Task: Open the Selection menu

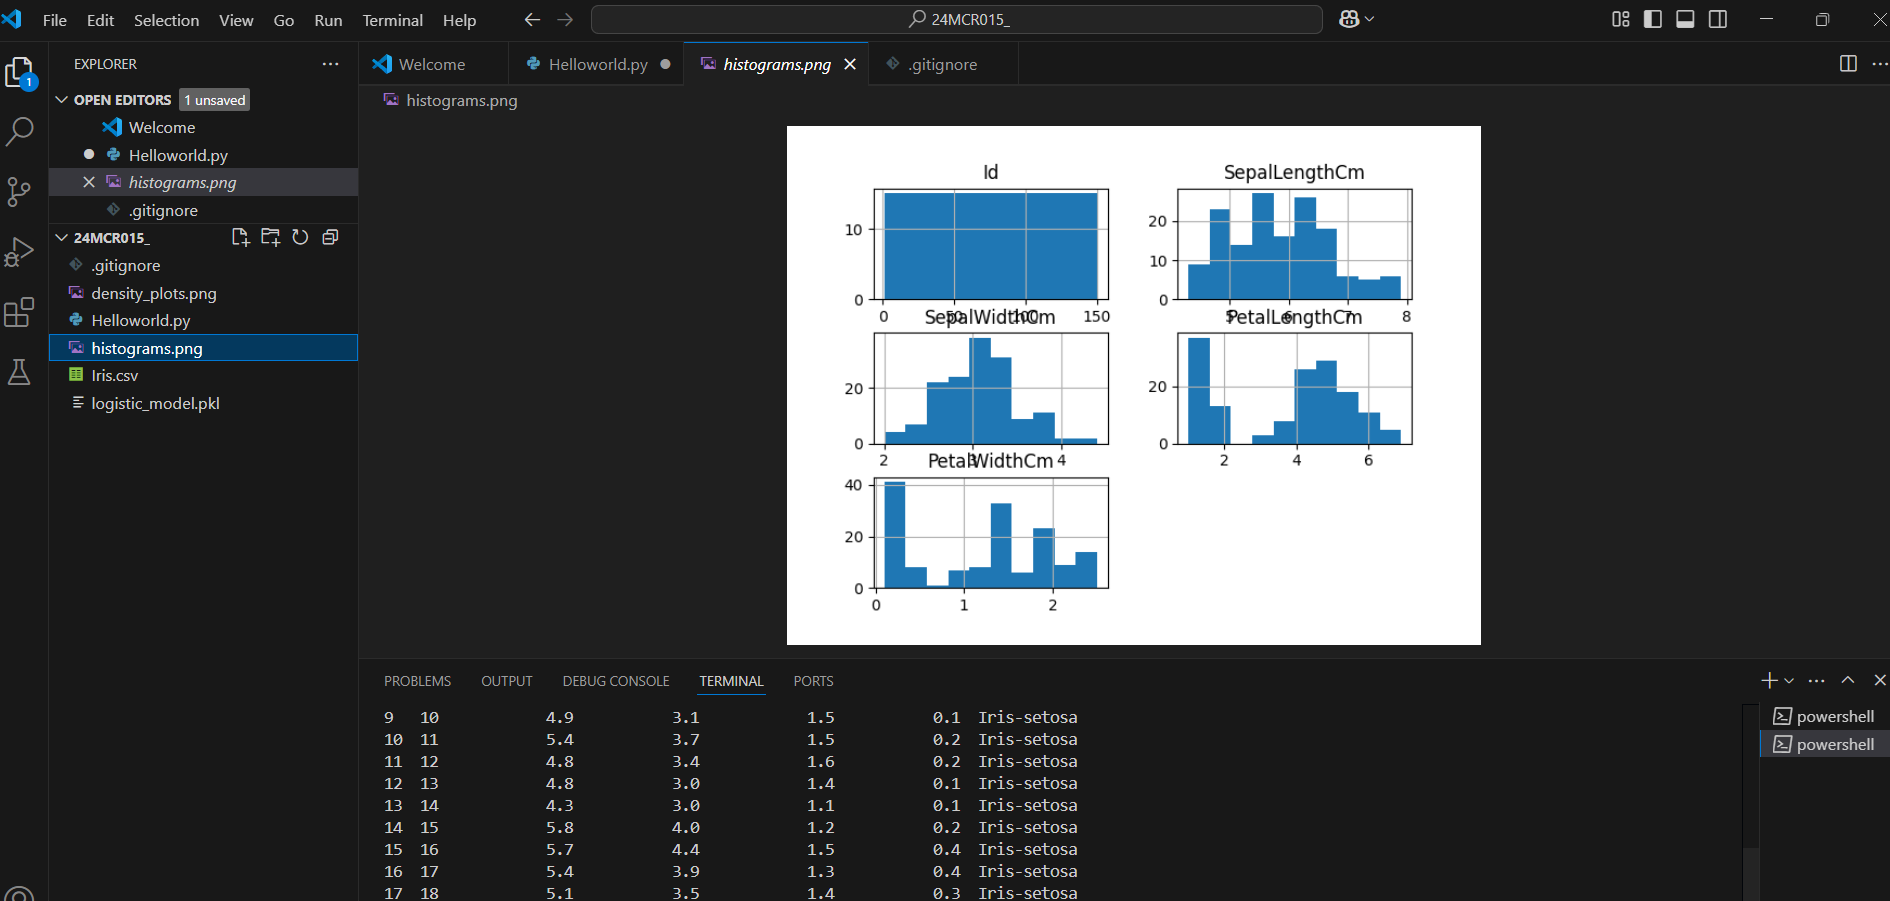Action: [x=167, y=20]
